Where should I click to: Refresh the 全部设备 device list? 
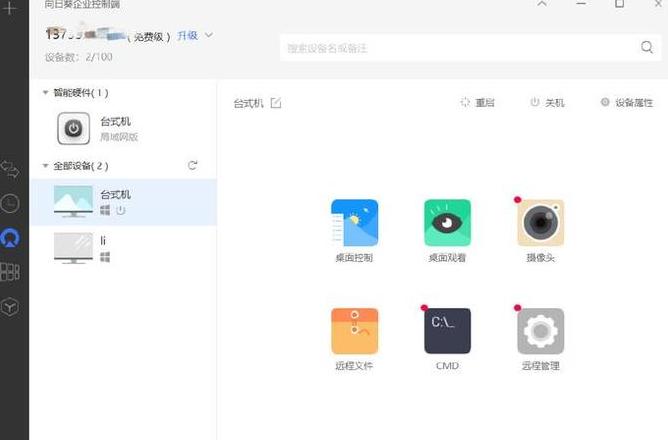(x=193, y=165)
